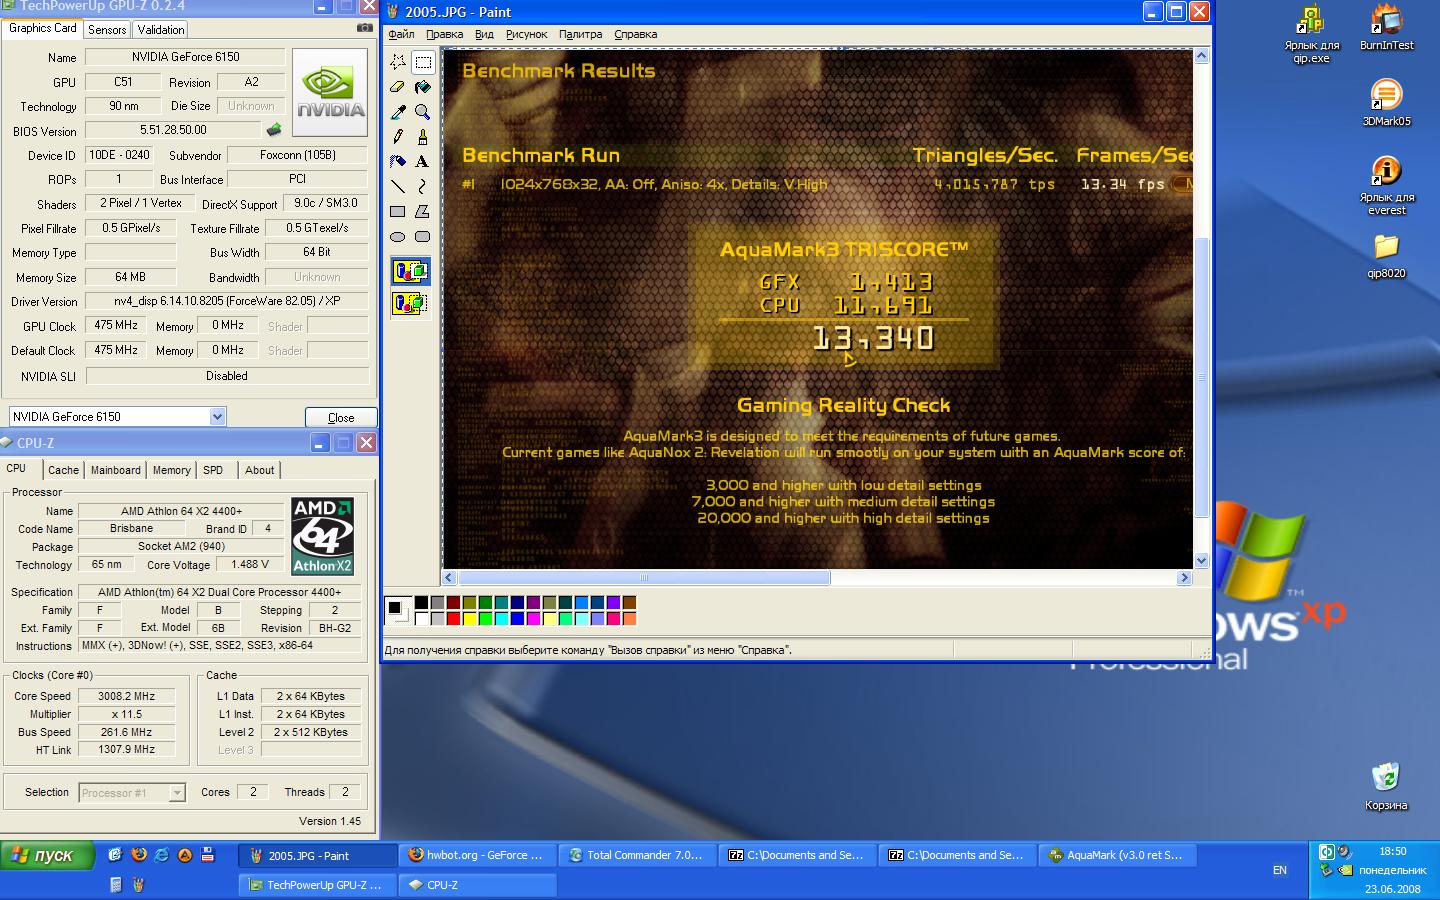This screenshot has width=1440, height=900.
Task: Open the everest shortcut on desktop
Action: point(1386,185)
